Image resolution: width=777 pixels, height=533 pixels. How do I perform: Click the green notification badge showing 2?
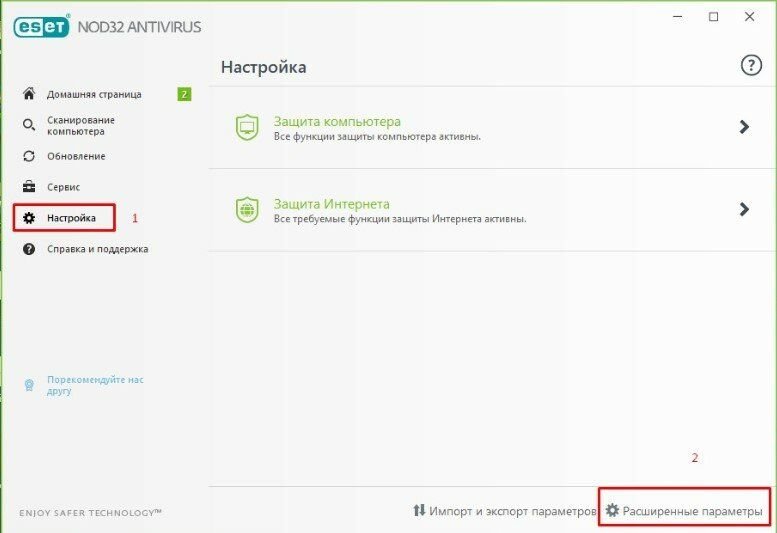[184, 94]
